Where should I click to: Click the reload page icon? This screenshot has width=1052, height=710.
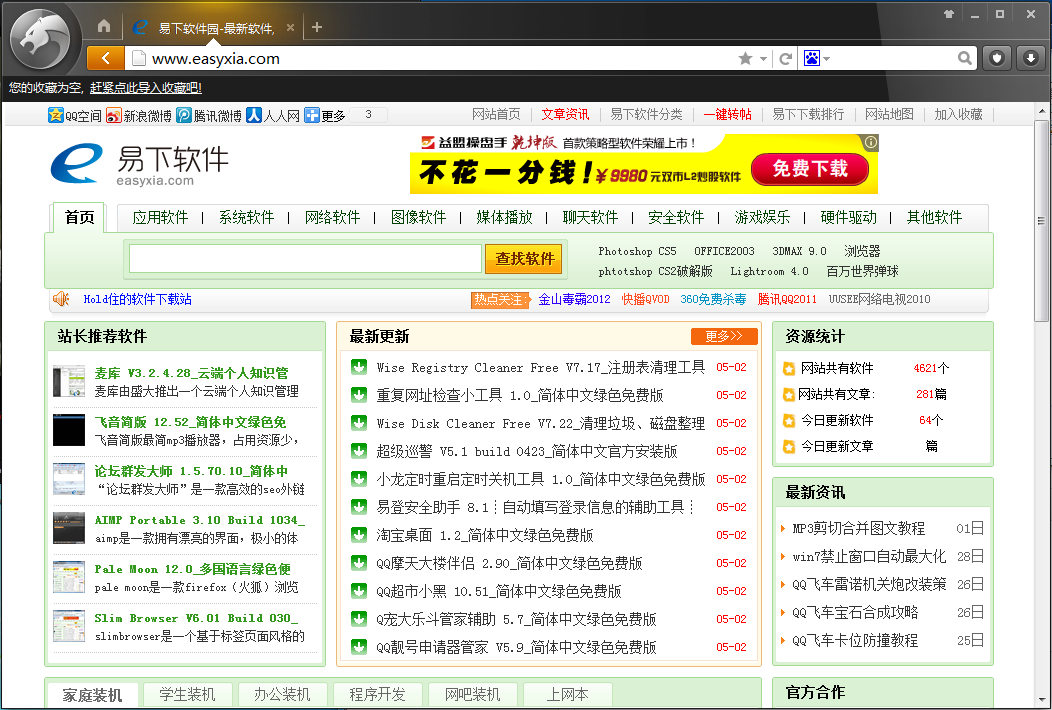point(786,59)
